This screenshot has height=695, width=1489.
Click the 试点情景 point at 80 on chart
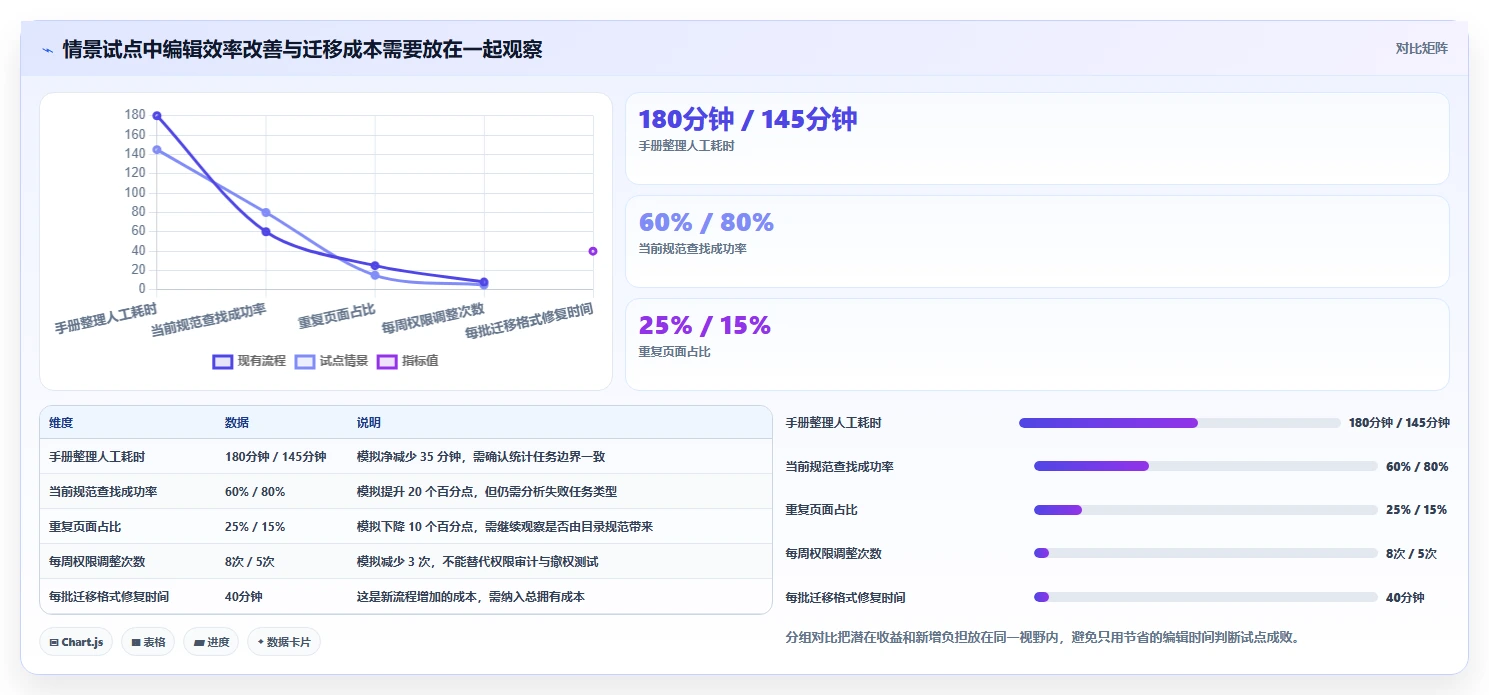[x=266, y=212]
